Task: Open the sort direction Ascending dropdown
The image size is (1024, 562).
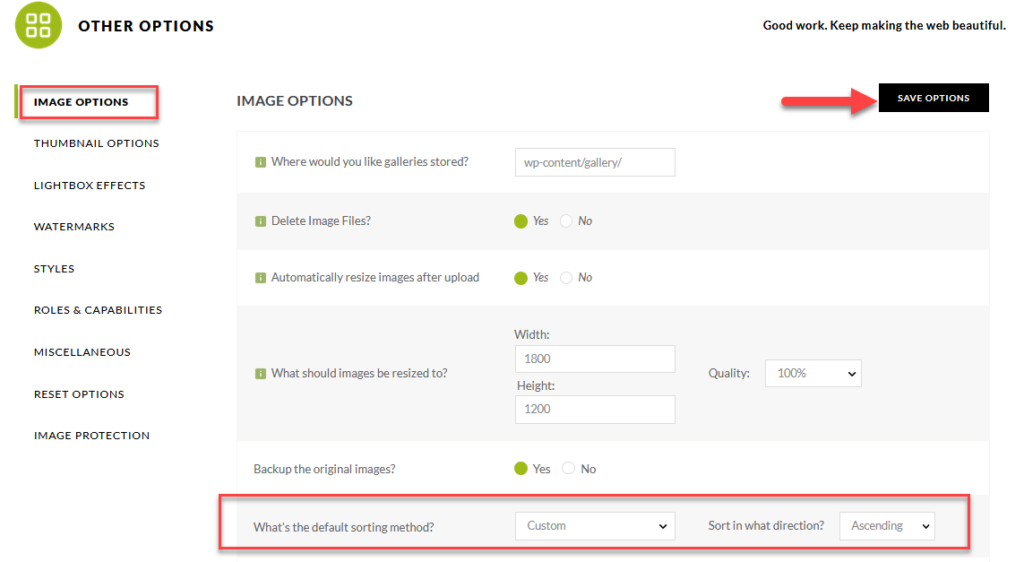Action: pyautogui.click(x=886, y=526)
